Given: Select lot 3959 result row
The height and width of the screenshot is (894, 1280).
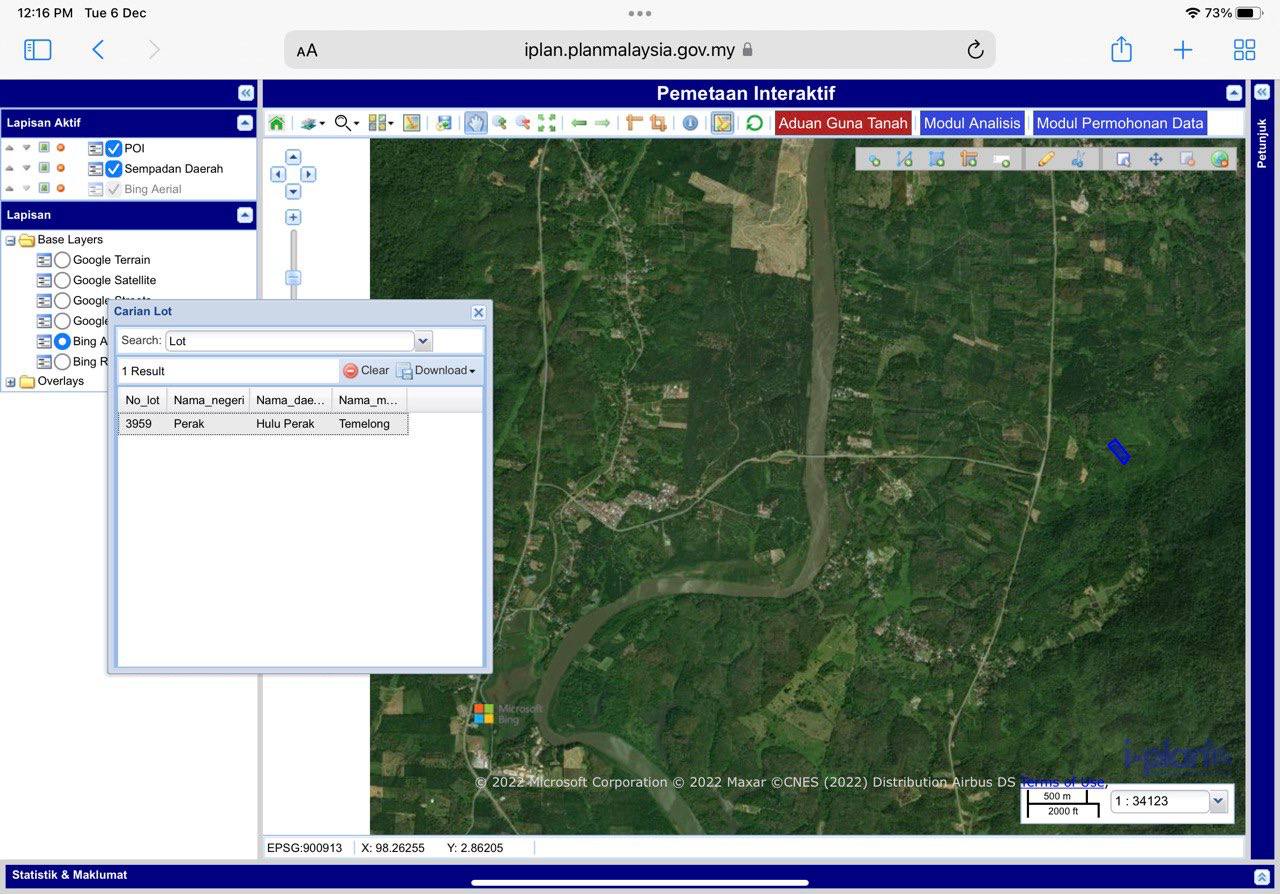Looking at the screenshot, I should pyautogui.click(x=262, y=424).
